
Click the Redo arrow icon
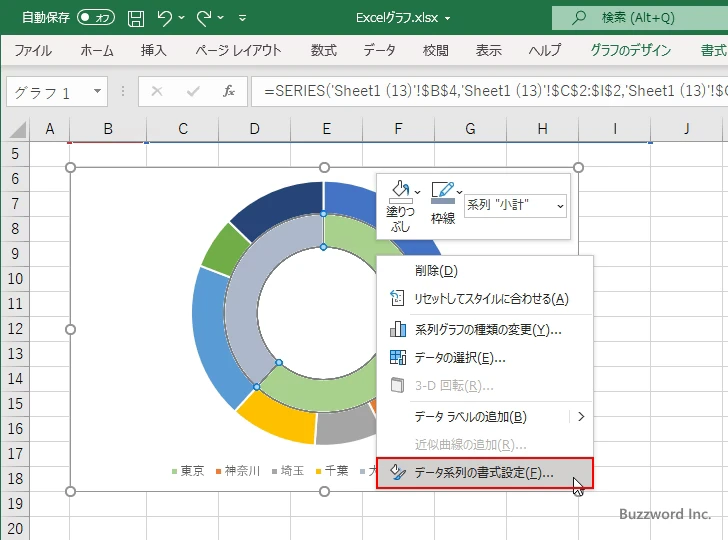[x=204, y=18]
